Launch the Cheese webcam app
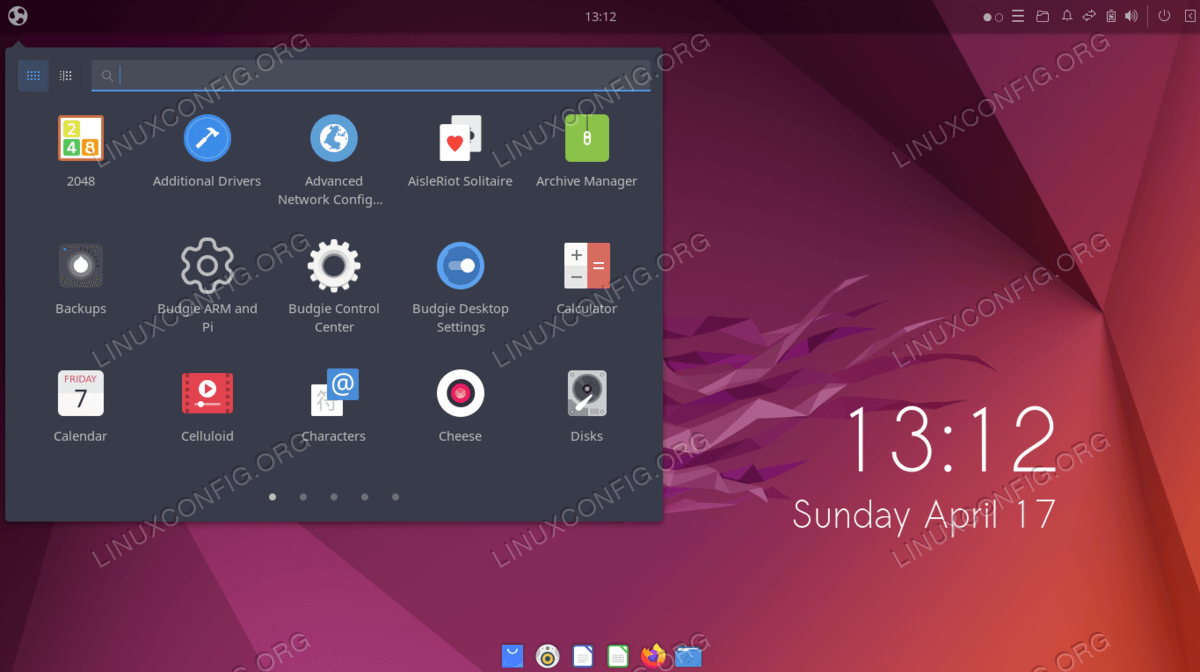This screenshot has height=672, width=1200. point(460,406)
